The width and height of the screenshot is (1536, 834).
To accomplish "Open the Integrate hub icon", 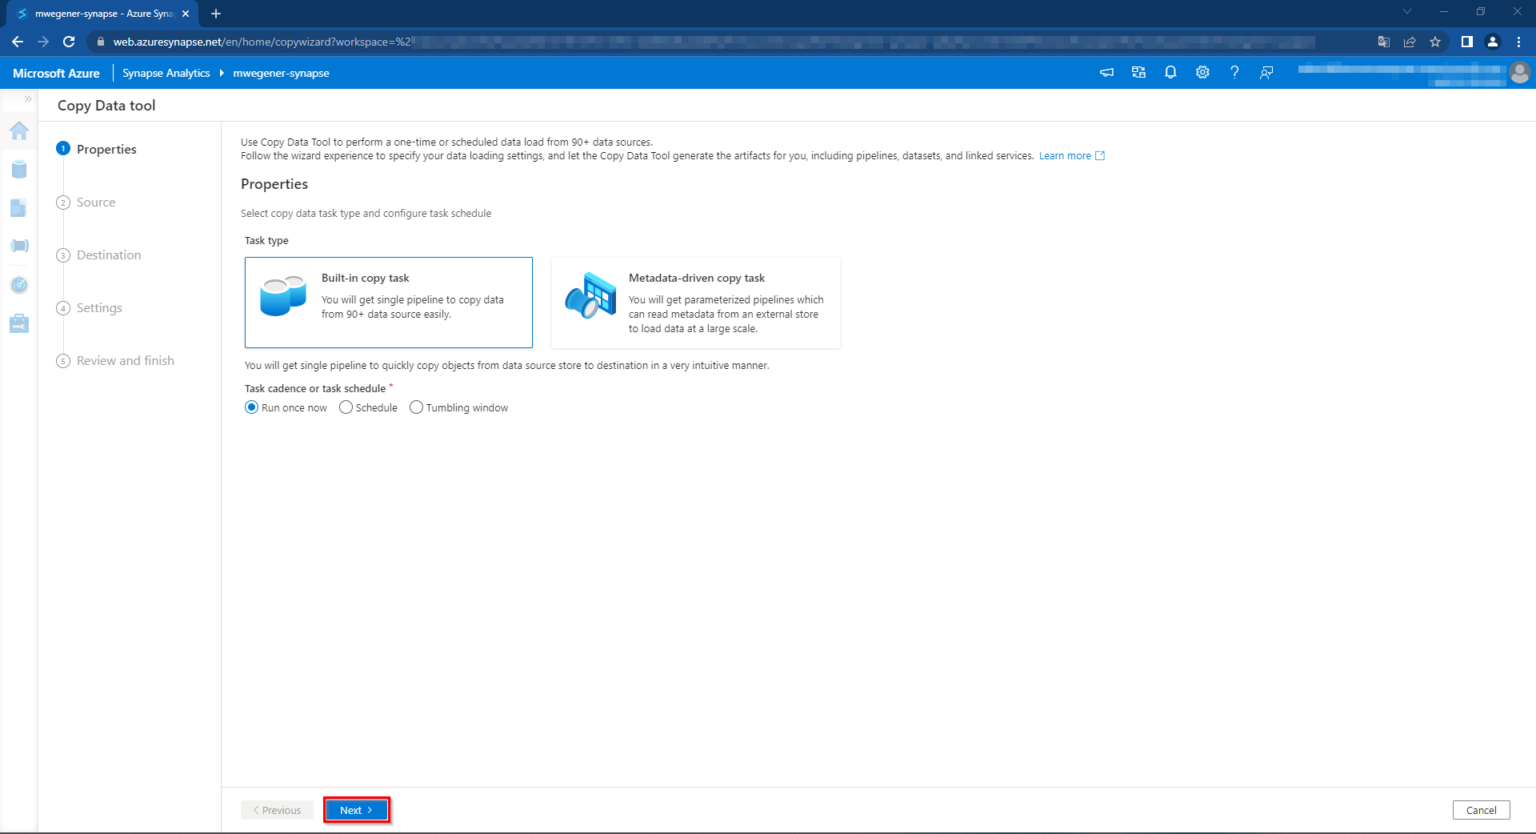I will 18,245.
